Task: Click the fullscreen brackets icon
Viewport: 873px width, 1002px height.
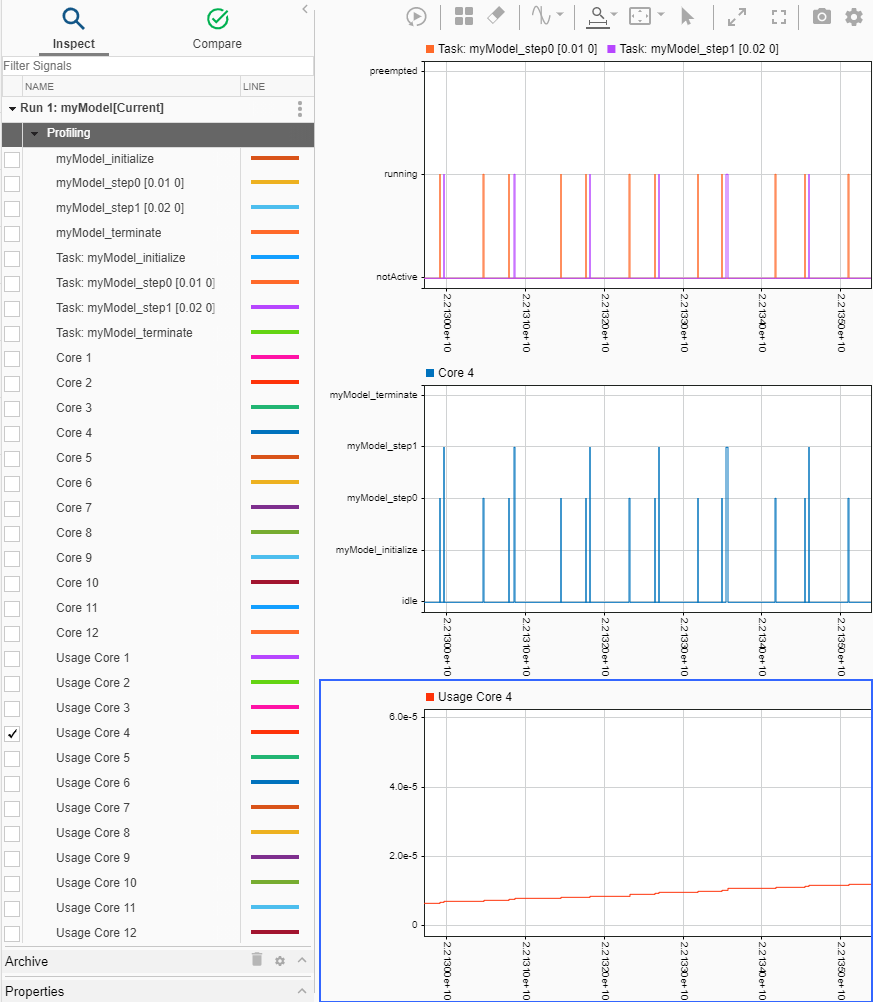Action: (779, 16)
